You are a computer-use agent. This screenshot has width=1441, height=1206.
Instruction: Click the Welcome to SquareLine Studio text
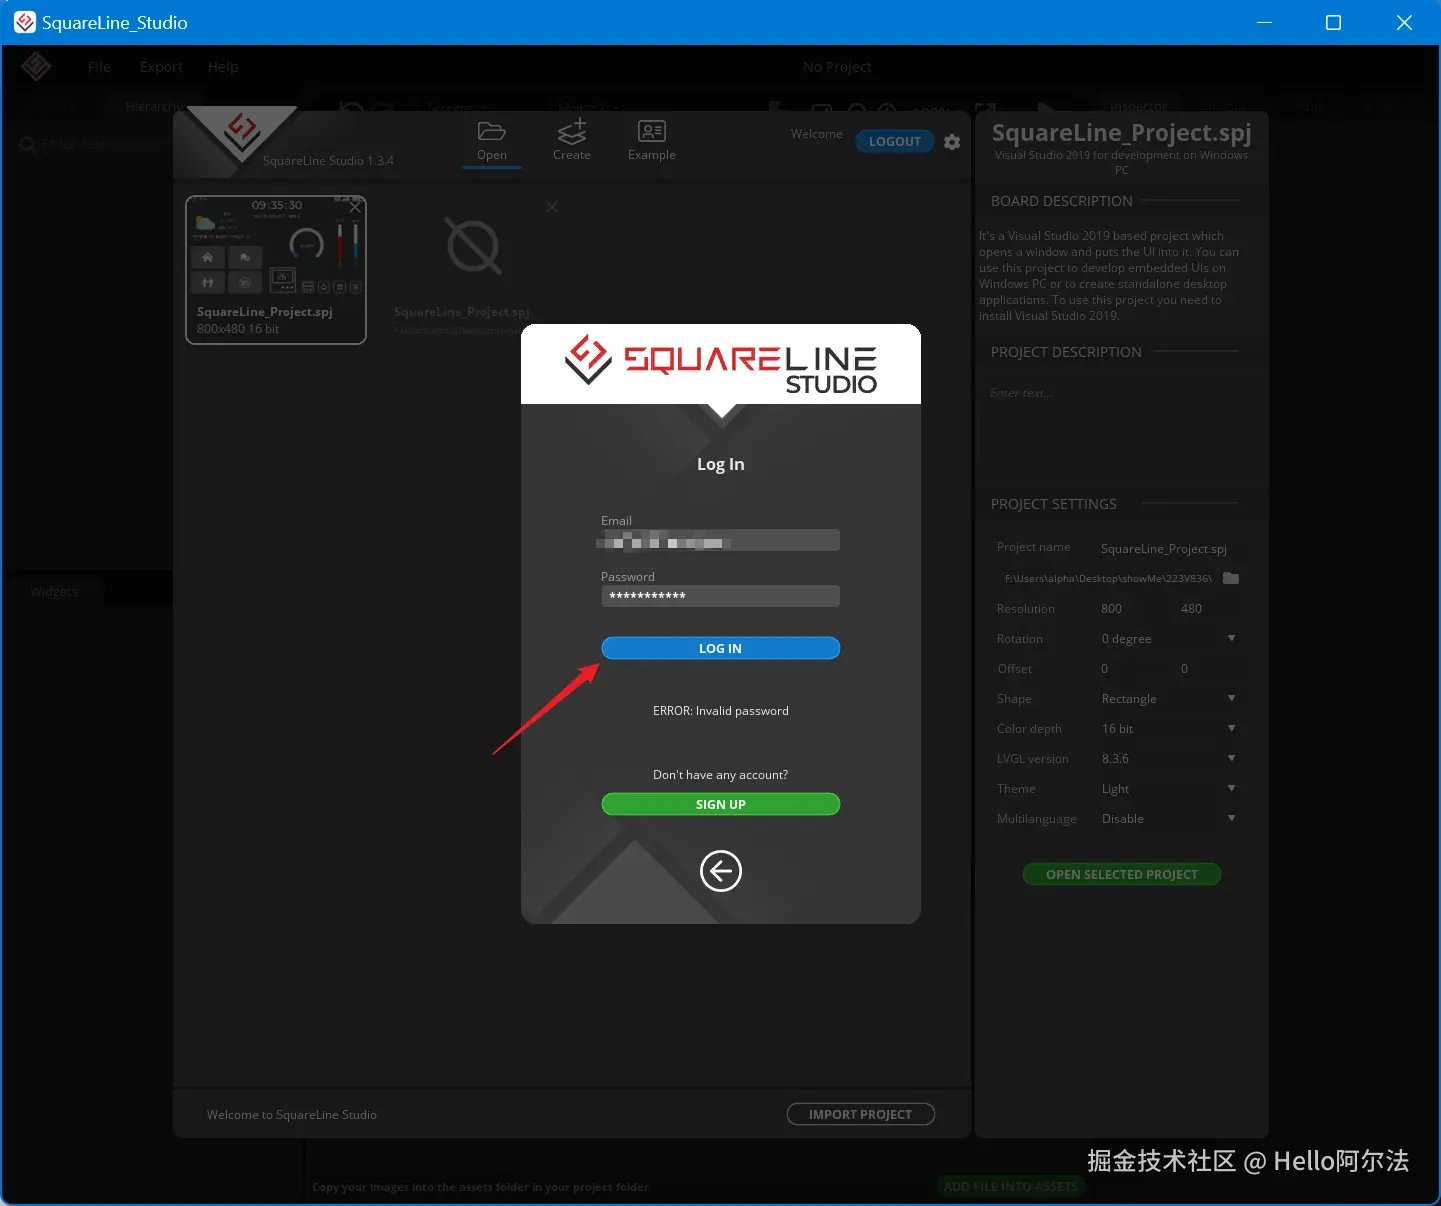click(292, 1115)
